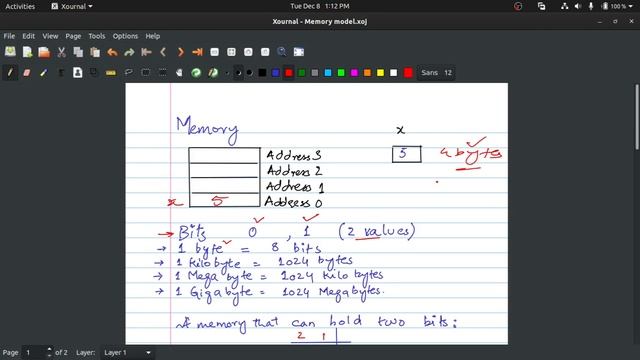Choose the medium pen thickness
Screen dimensions: 640x360
coord(238,73)
